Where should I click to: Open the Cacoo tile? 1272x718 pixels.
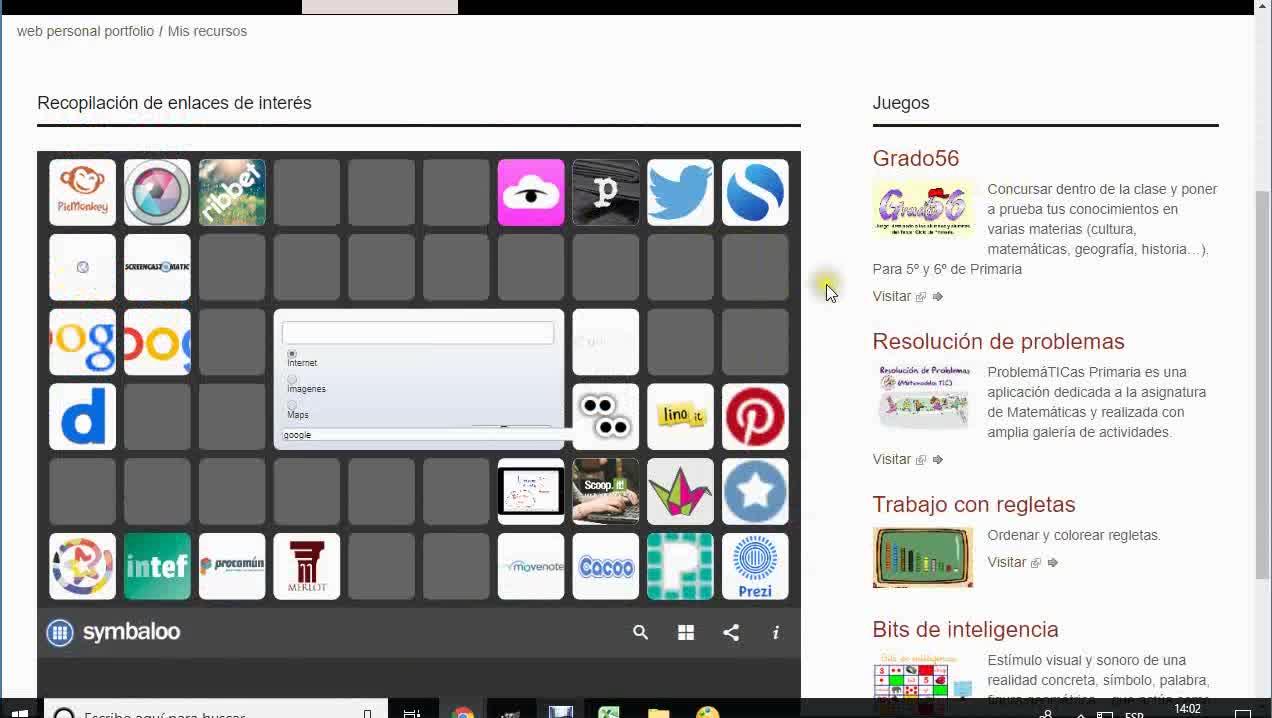(x=606, y=566)
